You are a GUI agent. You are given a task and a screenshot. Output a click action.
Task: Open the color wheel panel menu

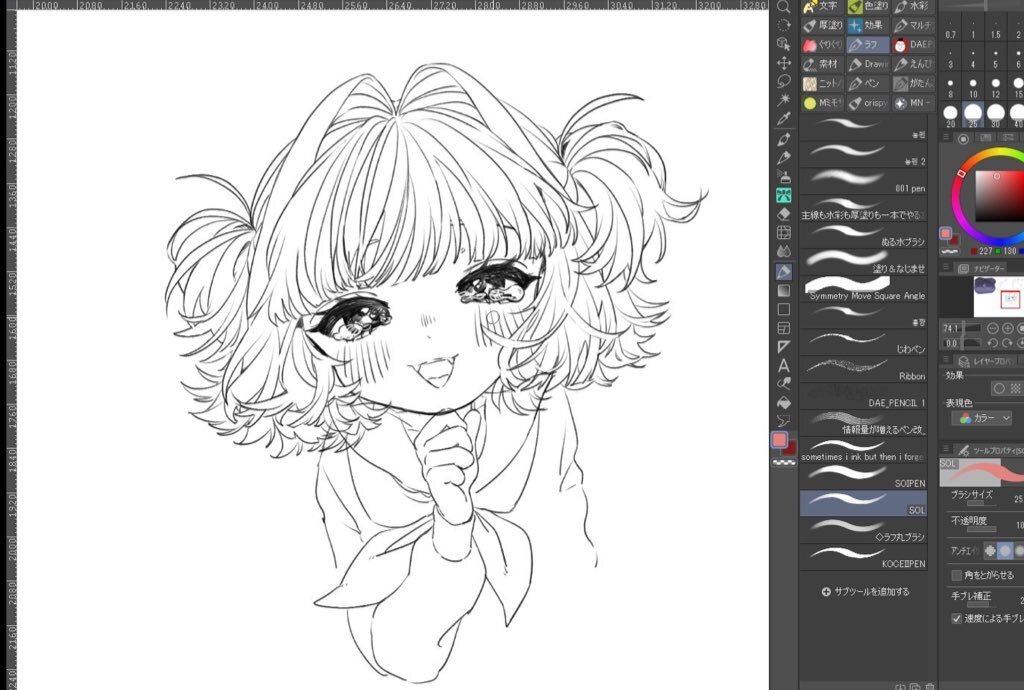(944, 138)
